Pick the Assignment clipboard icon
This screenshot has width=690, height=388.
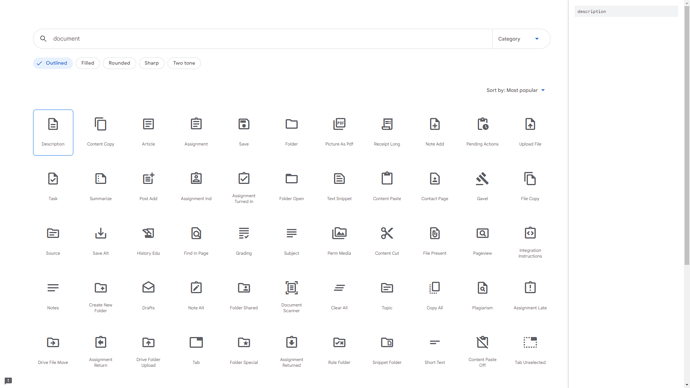coord(196,124)
